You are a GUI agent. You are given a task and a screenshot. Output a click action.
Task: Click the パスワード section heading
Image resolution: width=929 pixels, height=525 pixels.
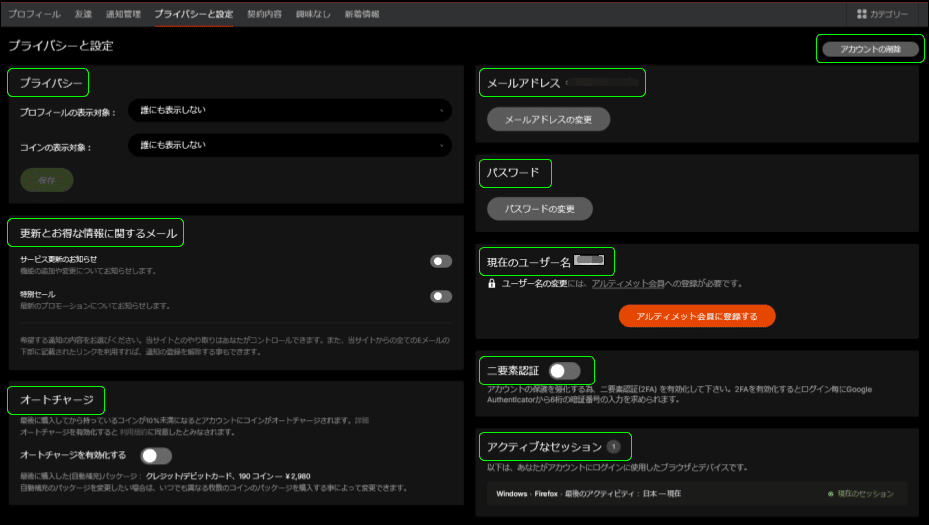pos(513,173)
